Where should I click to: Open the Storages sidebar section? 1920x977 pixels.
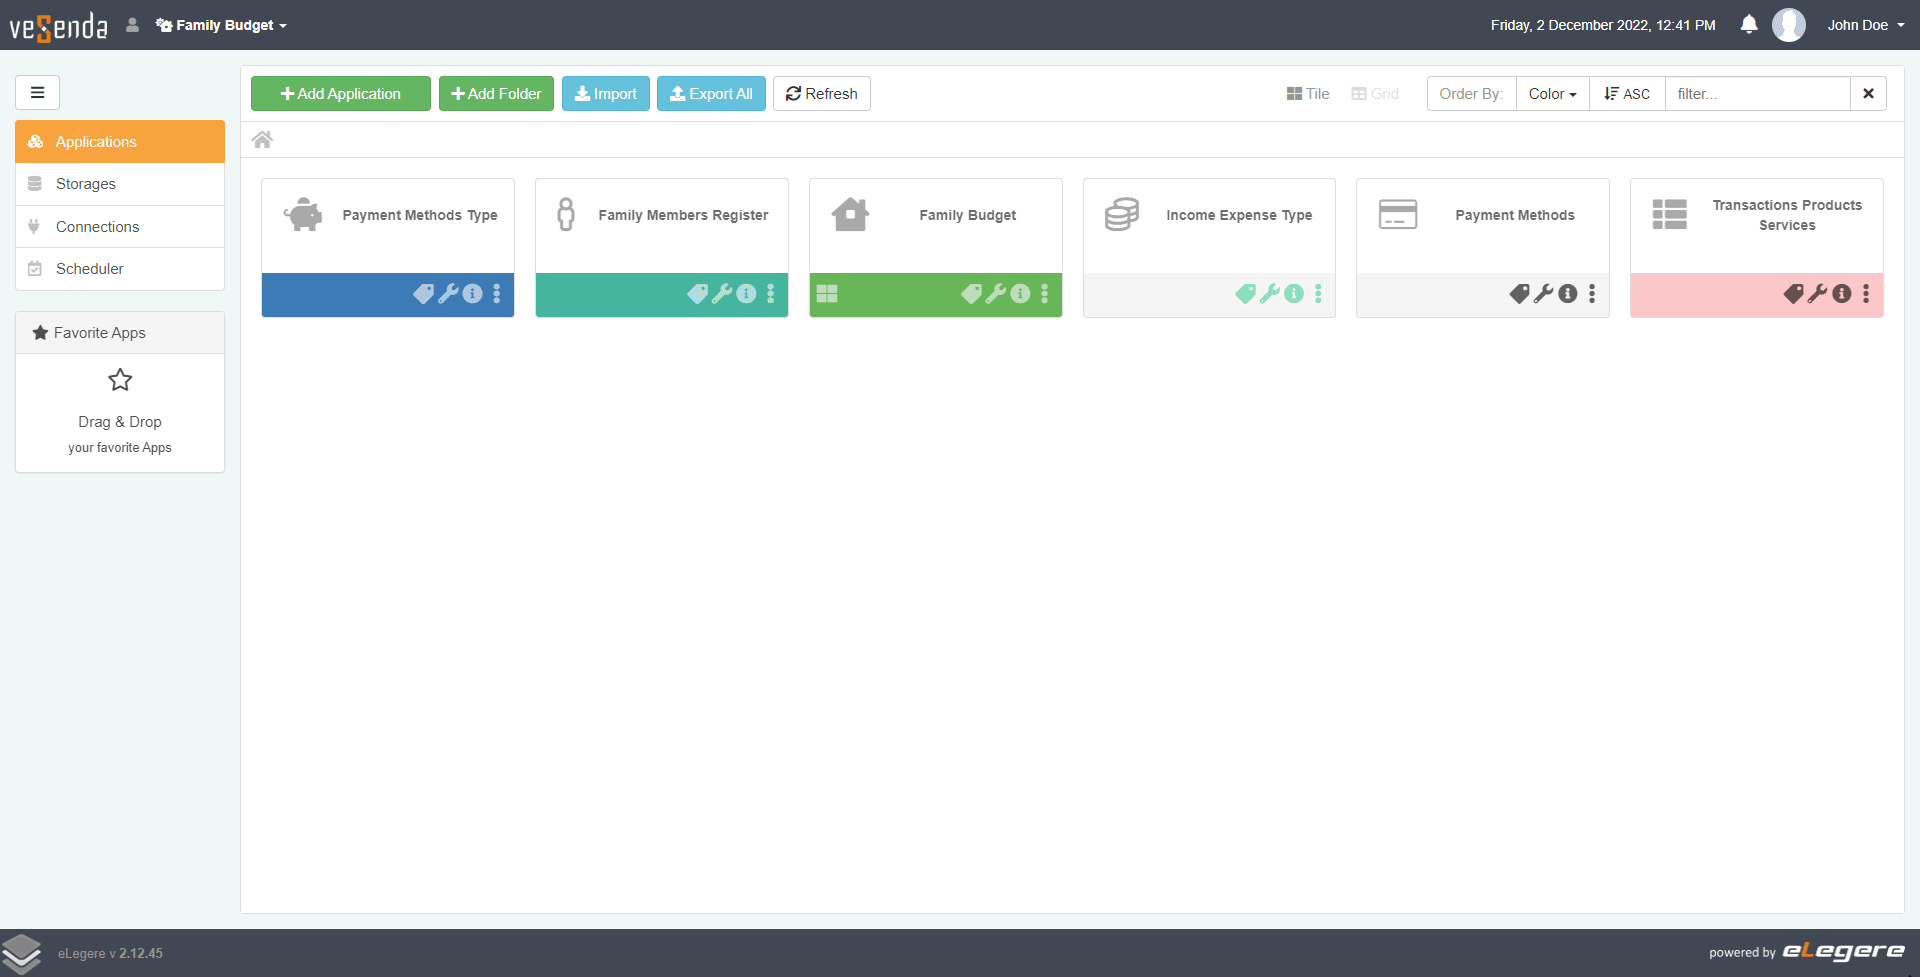click(x=86, y=184)
